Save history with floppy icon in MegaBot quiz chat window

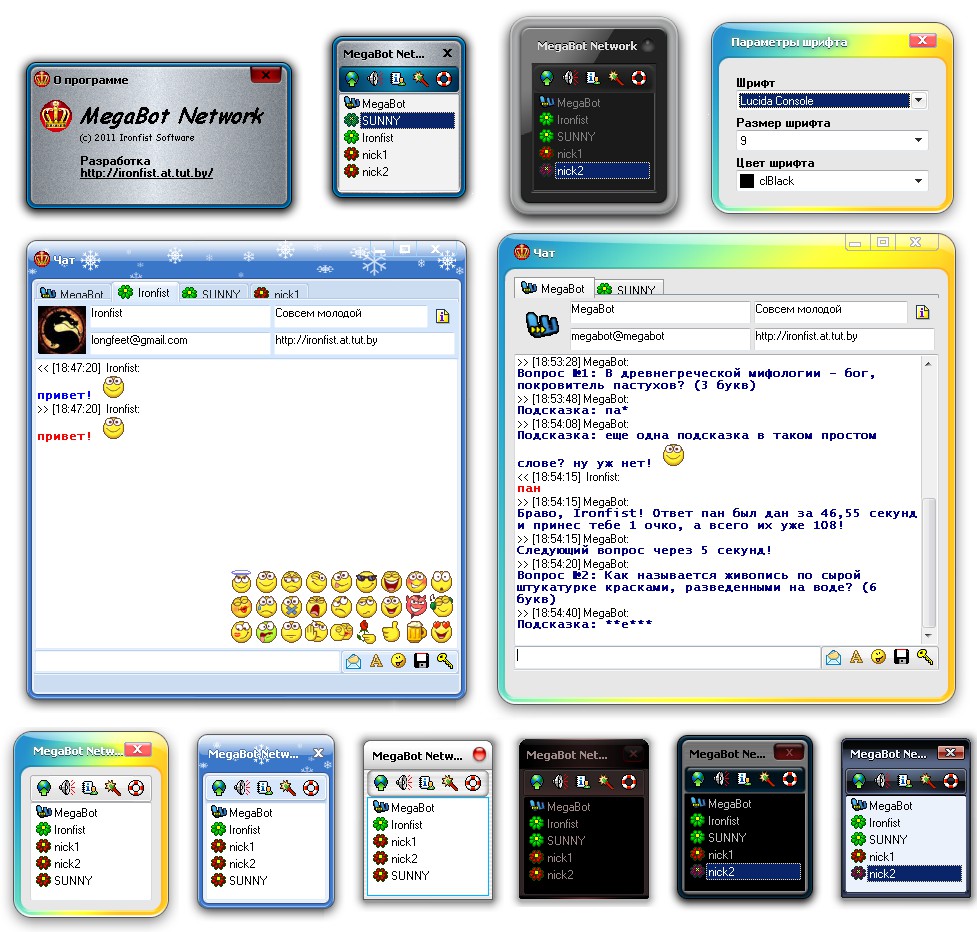(x=902, y=657)
